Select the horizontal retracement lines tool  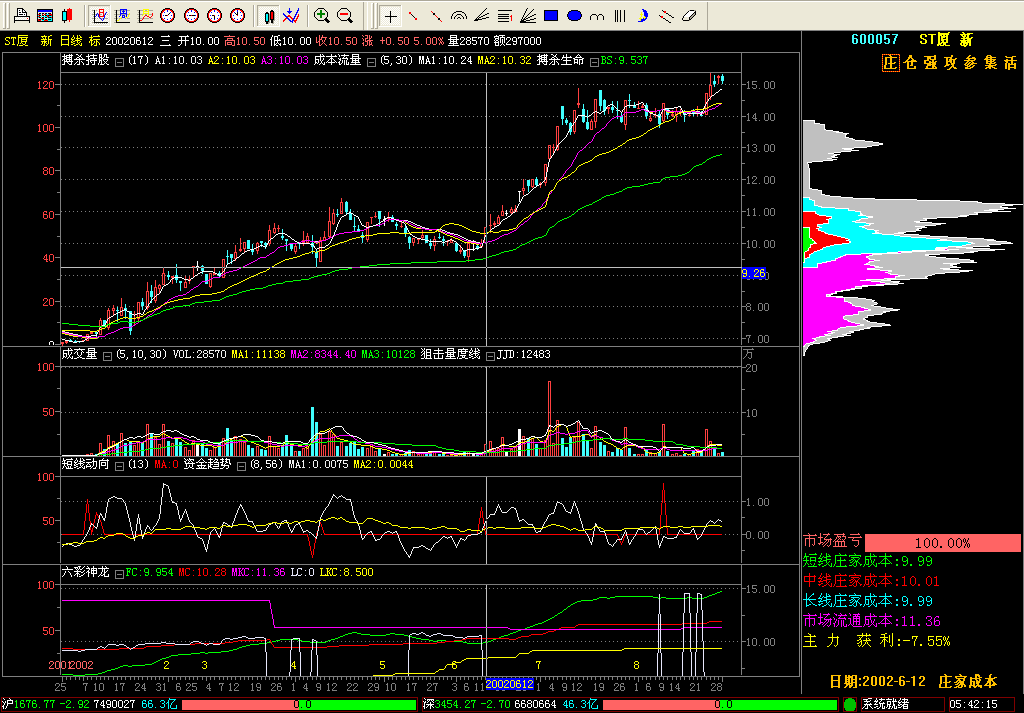[x=505, y=16]
